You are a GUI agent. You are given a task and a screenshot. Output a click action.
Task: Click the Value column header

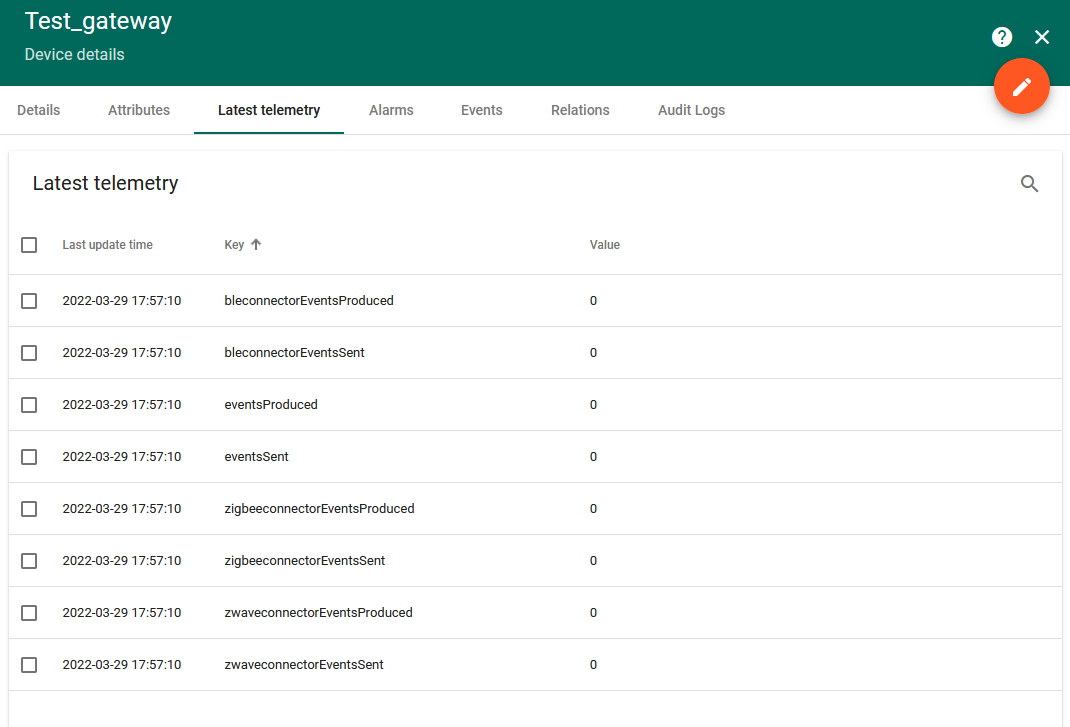(x=604, y=245)
